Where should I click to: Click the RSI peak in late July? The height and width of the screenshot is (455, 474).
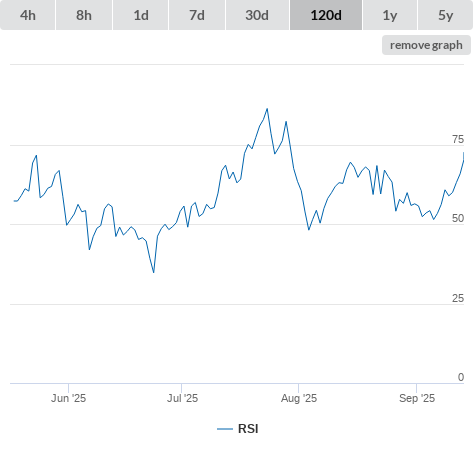[x=267, y=109]
